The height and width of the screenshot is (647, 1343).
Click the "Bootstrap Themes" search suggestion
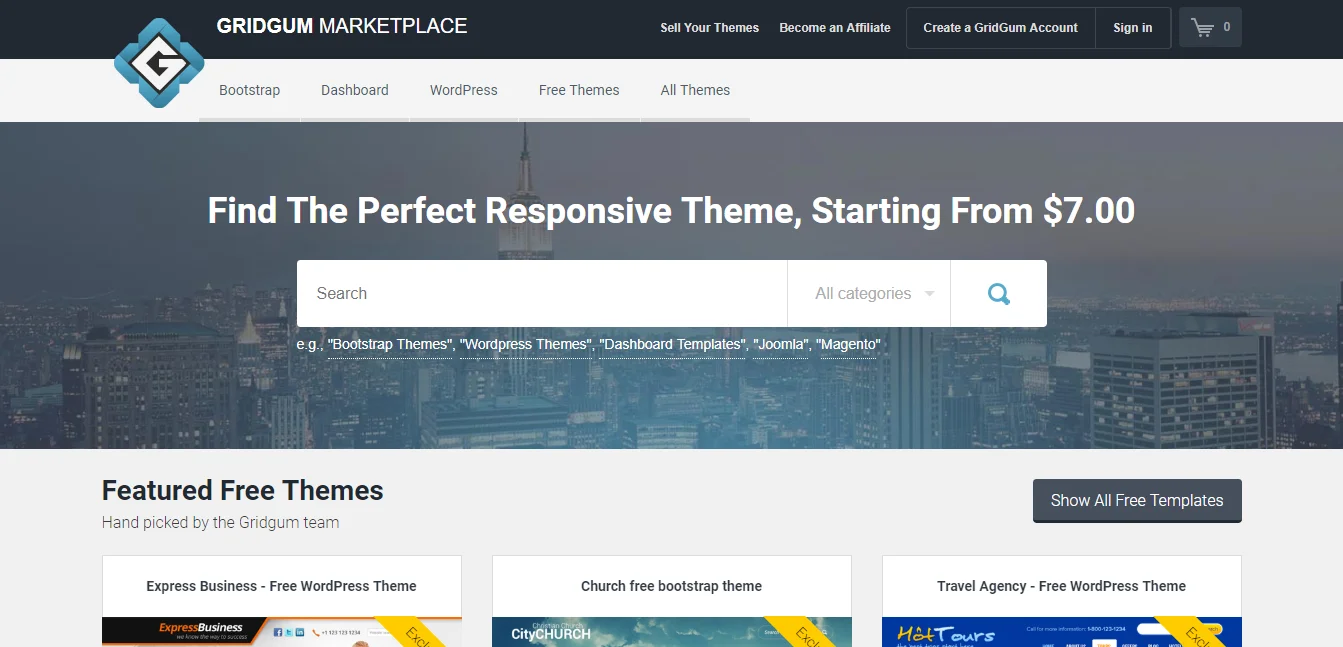point(391,345)
